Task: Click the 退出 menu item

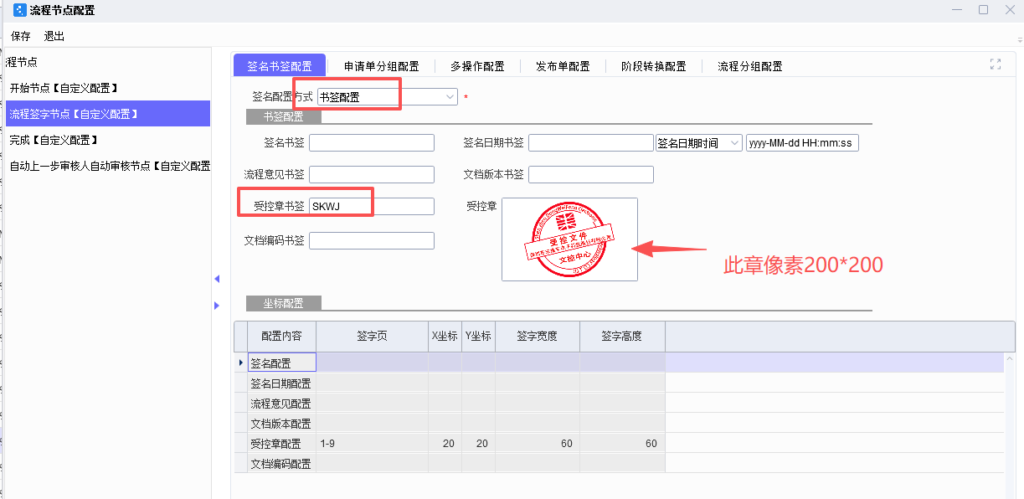Action: pos(54,36)
